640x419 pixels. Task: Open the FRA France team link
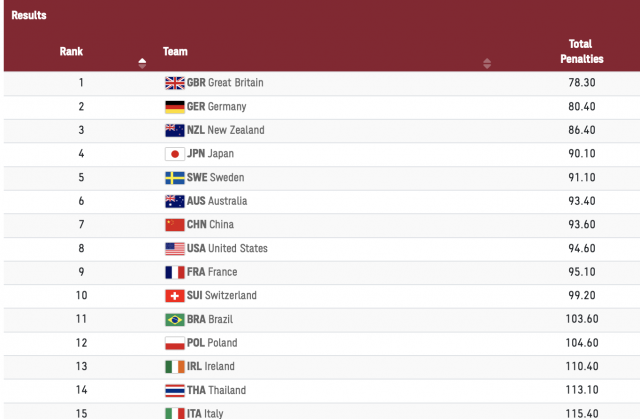pyautogui.click(x=212, y=272)
